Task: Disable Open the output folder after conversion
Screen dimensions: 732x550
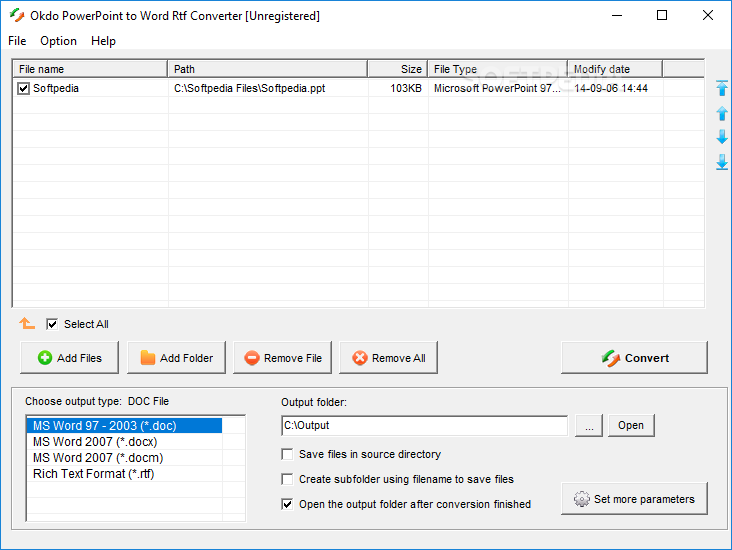Action: click(x=287, y=504)
